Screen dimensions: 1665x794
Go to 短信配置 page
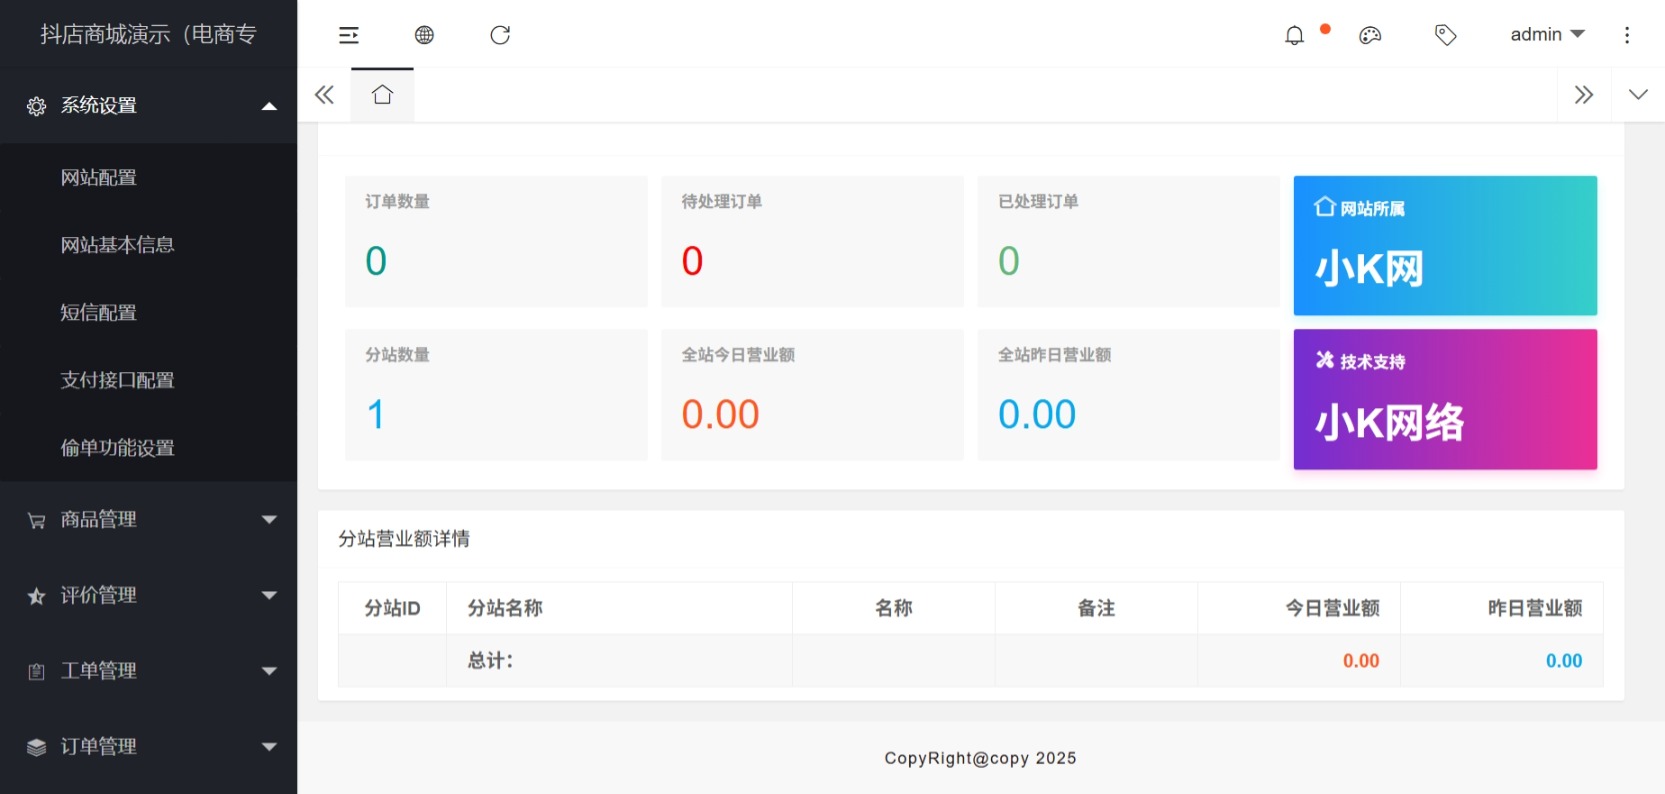(x=99, y=313)
